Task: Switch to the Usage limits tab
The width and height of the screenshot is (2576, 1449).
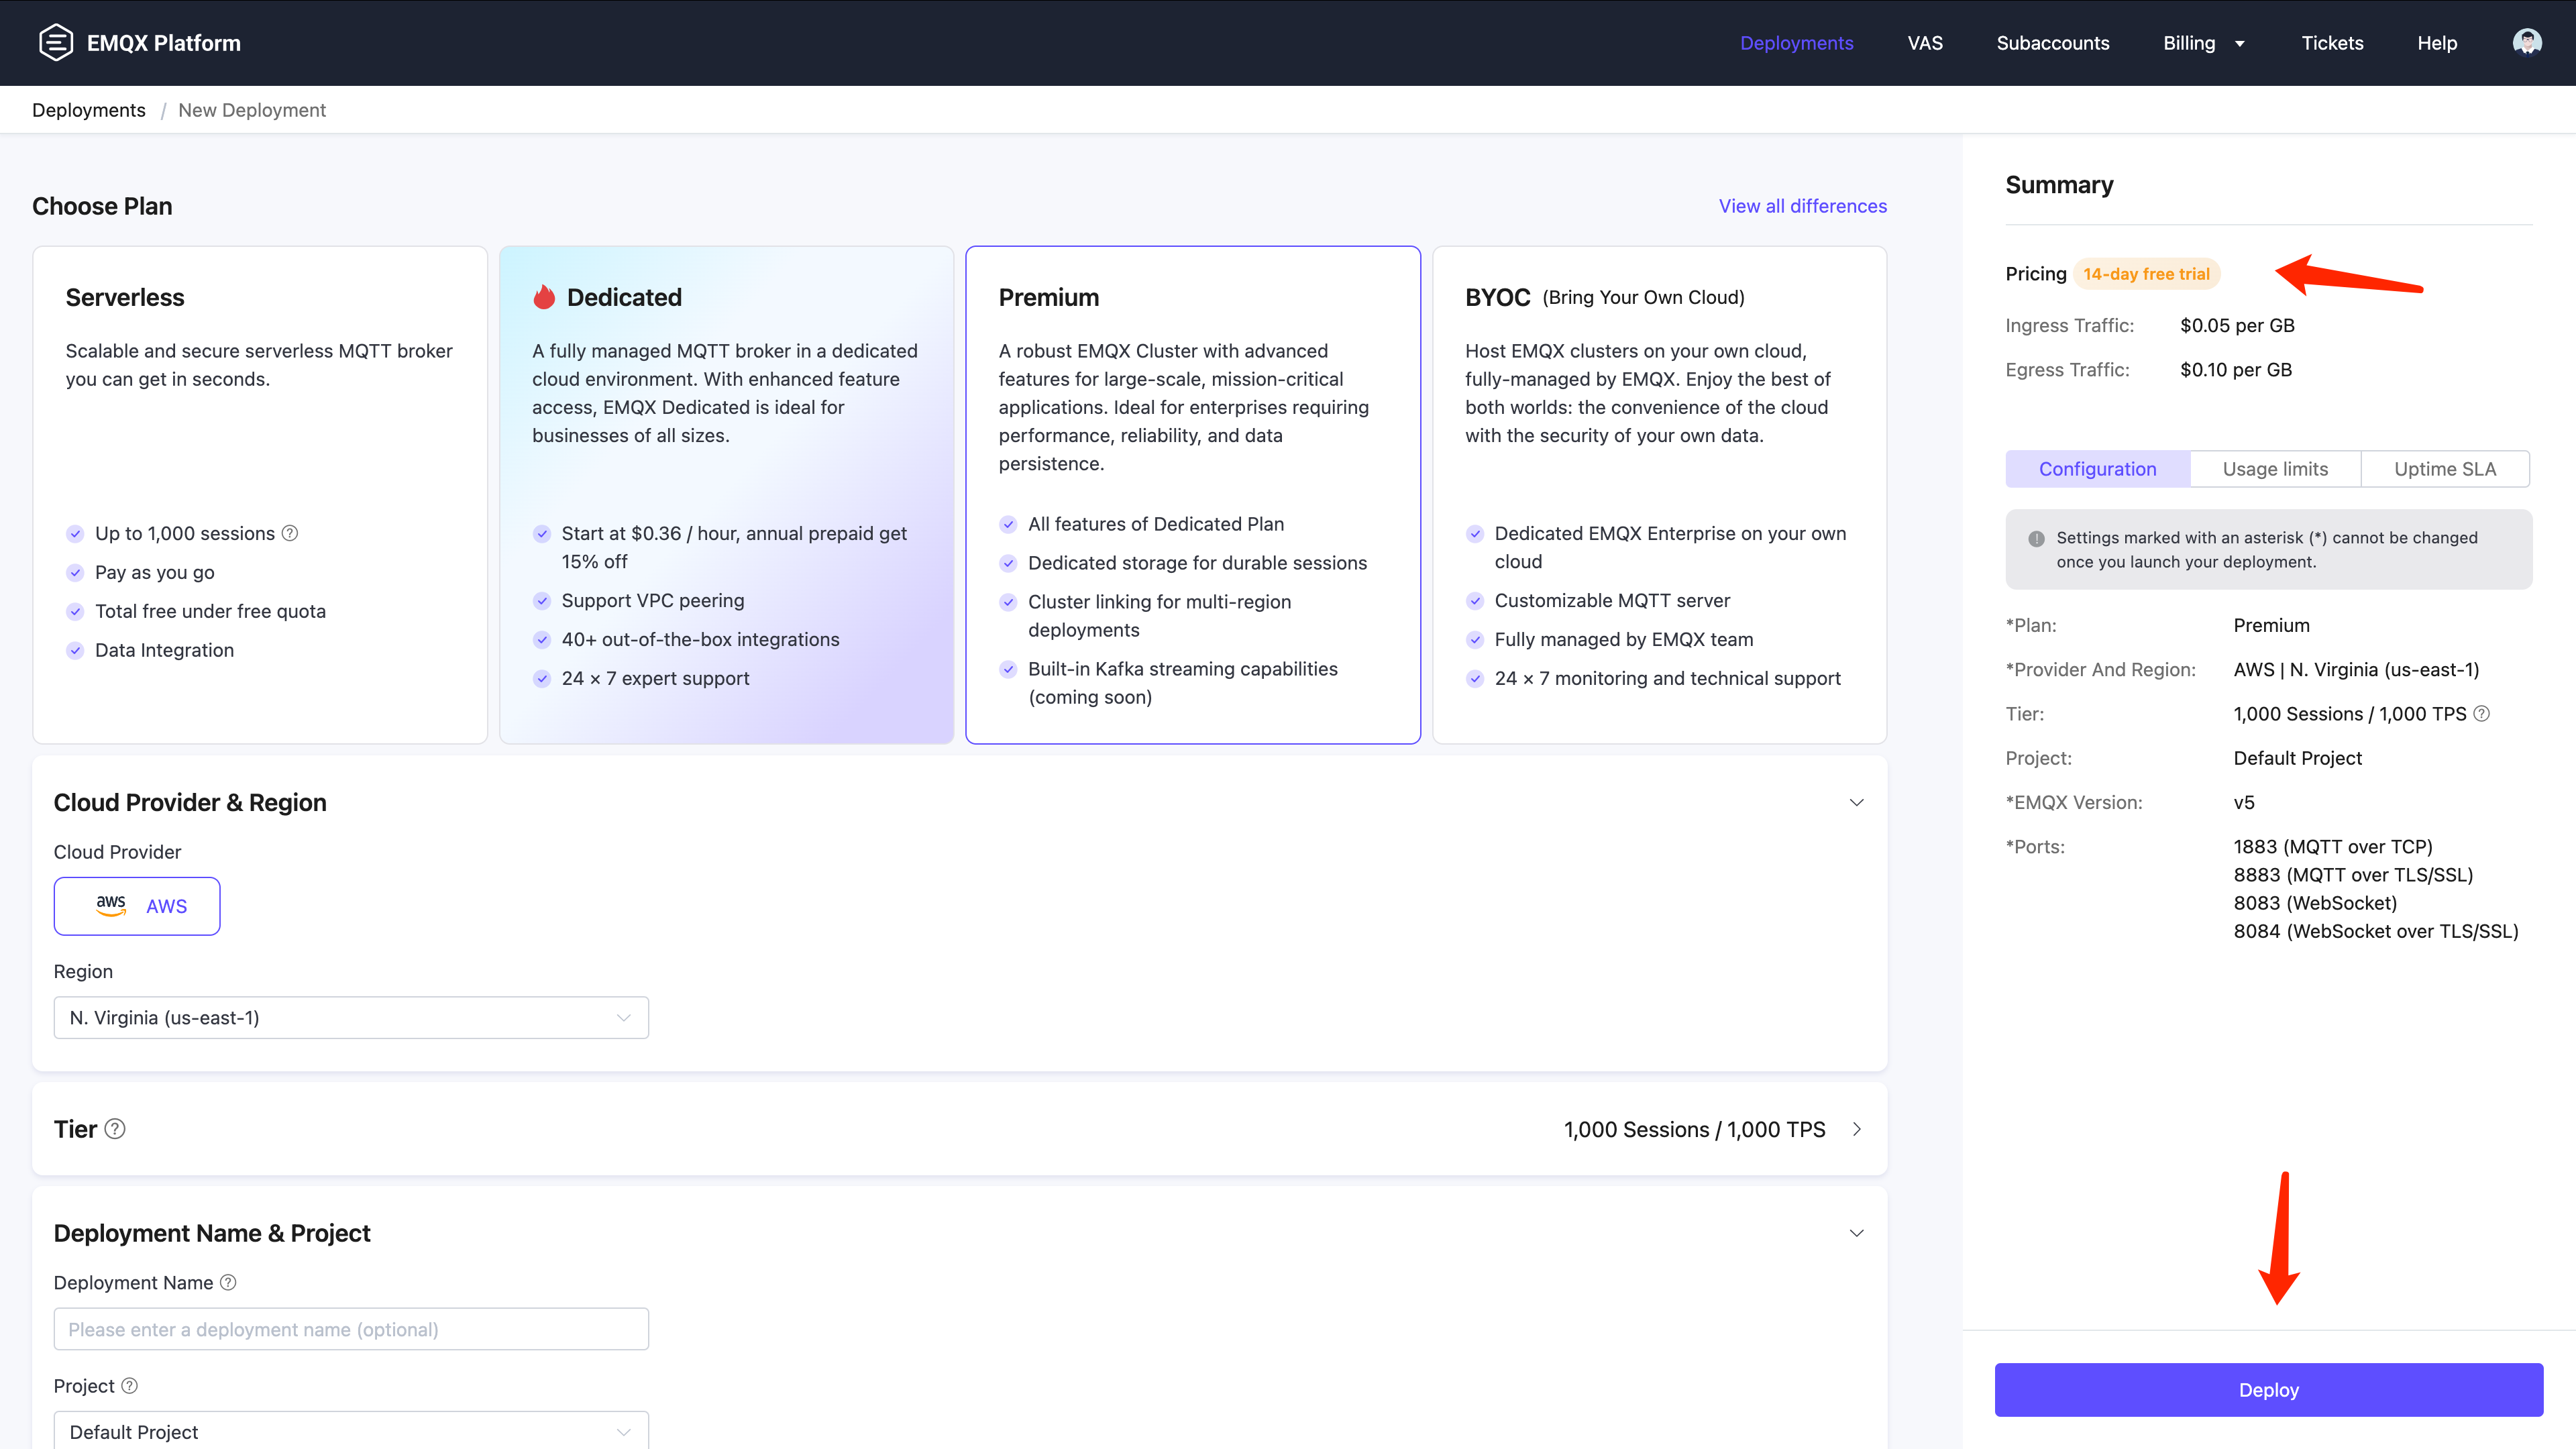Action: pos(2275,469)
